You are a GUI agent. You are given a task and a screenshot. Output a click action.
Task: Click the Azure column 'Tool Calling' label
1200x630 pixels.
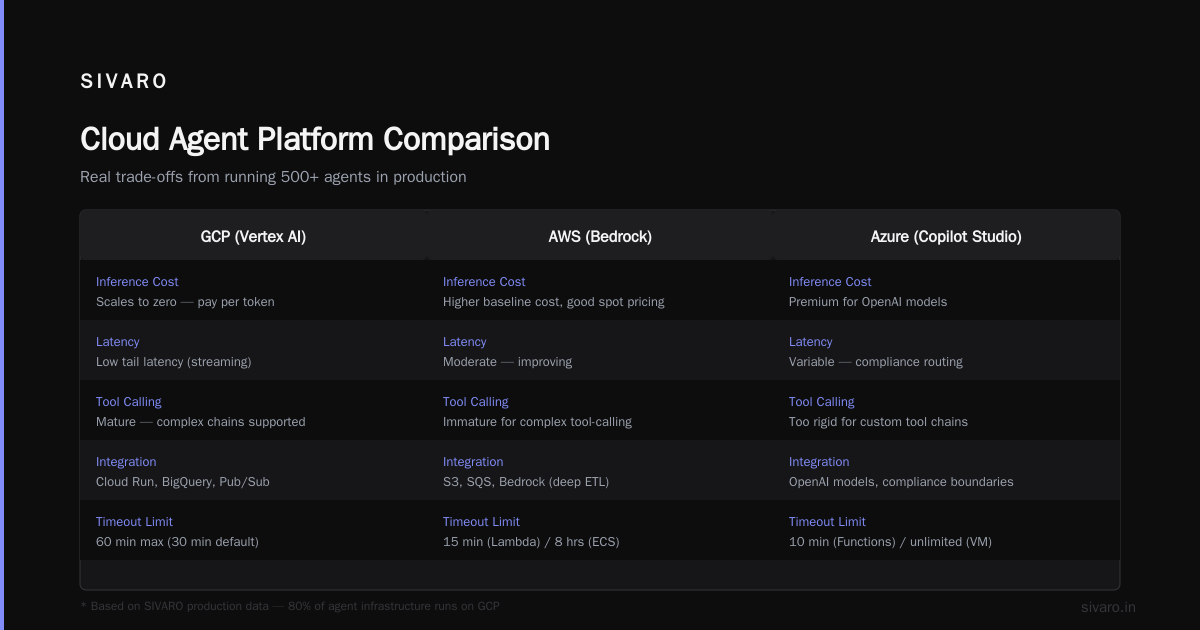click(822, 402)
